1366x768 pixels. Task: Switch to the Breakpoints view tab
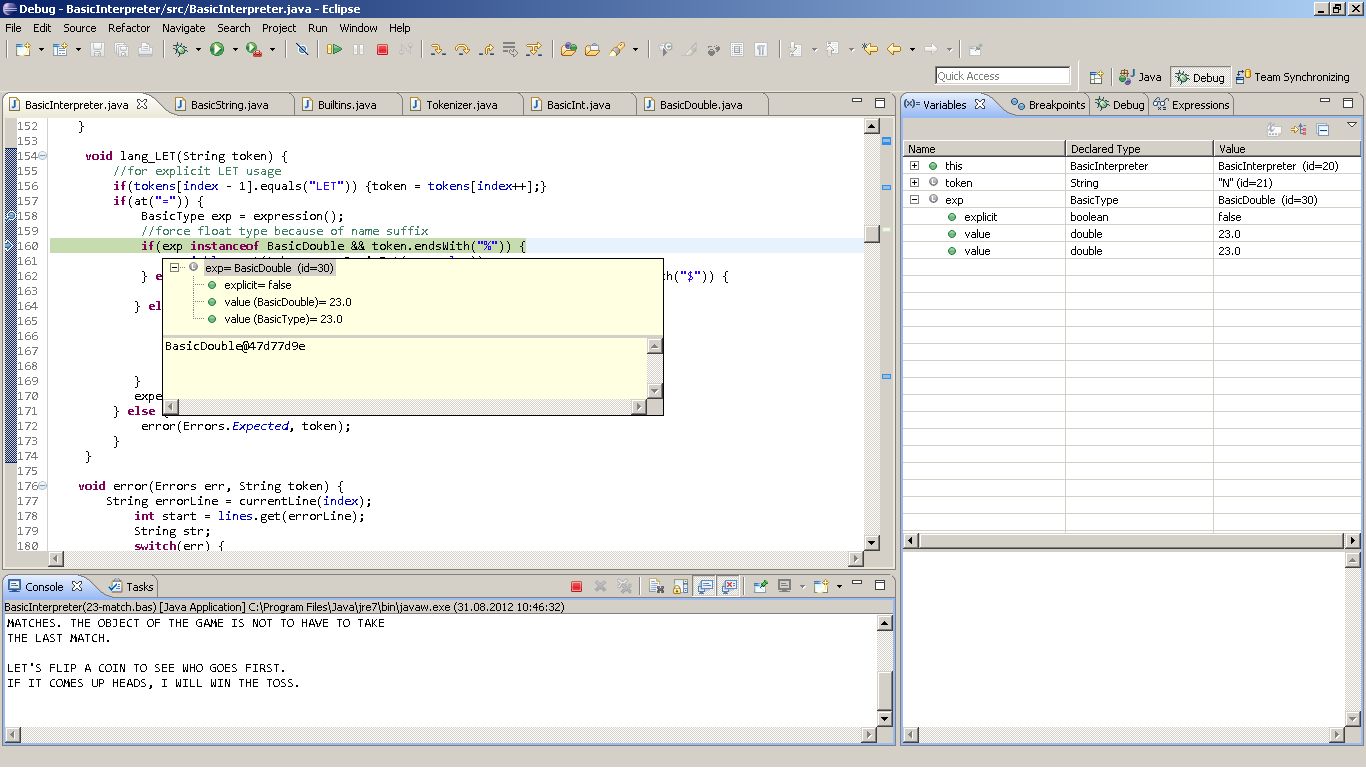tap(1048, 105)
